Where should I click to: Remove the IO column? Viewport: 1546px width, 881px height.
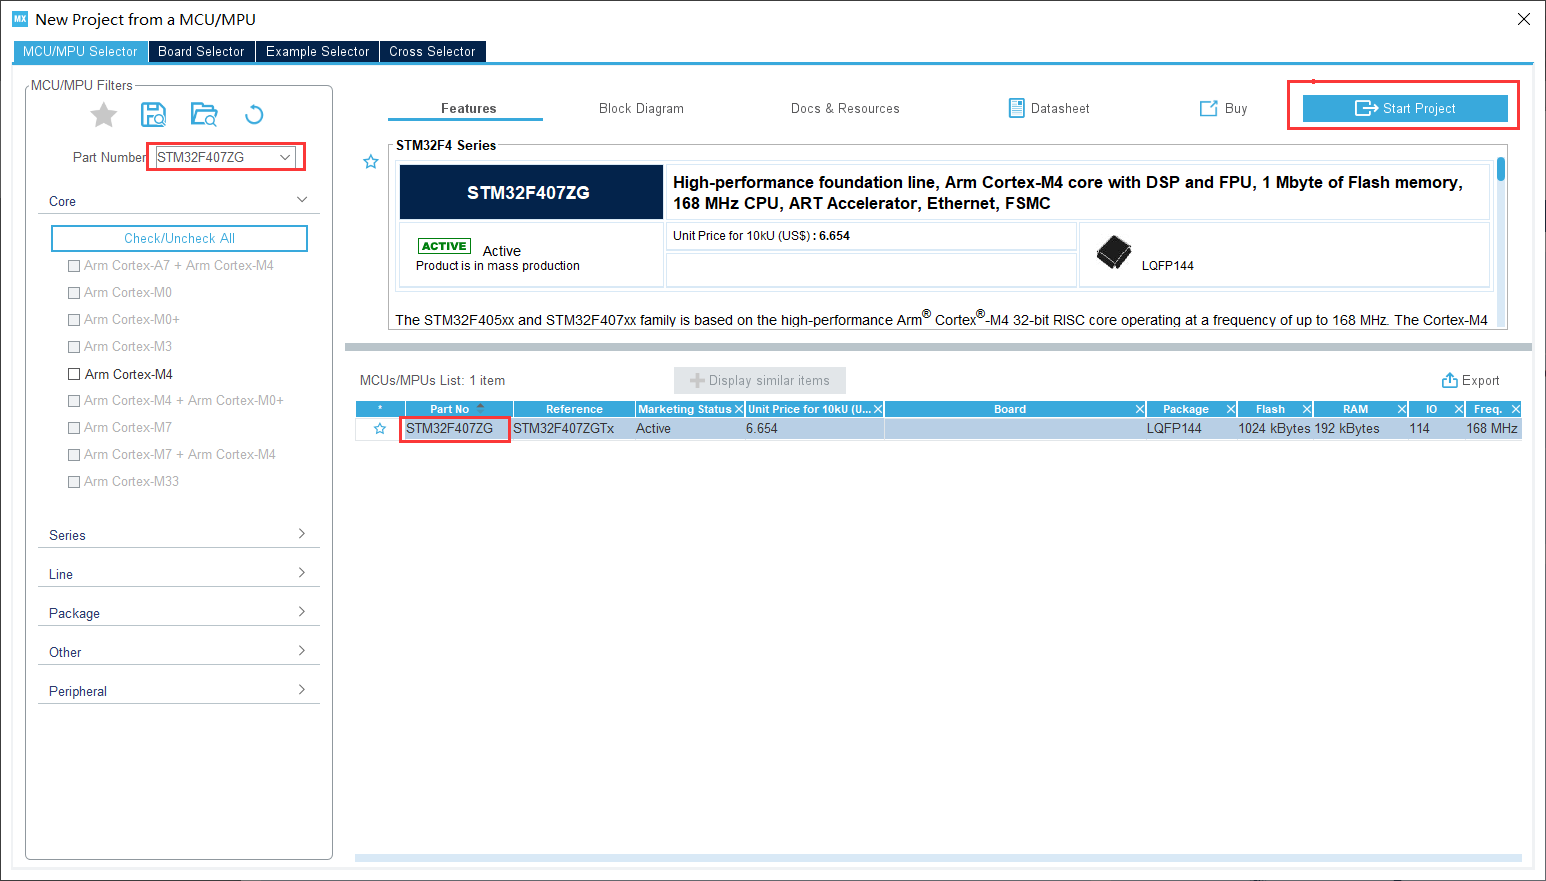1459,409
